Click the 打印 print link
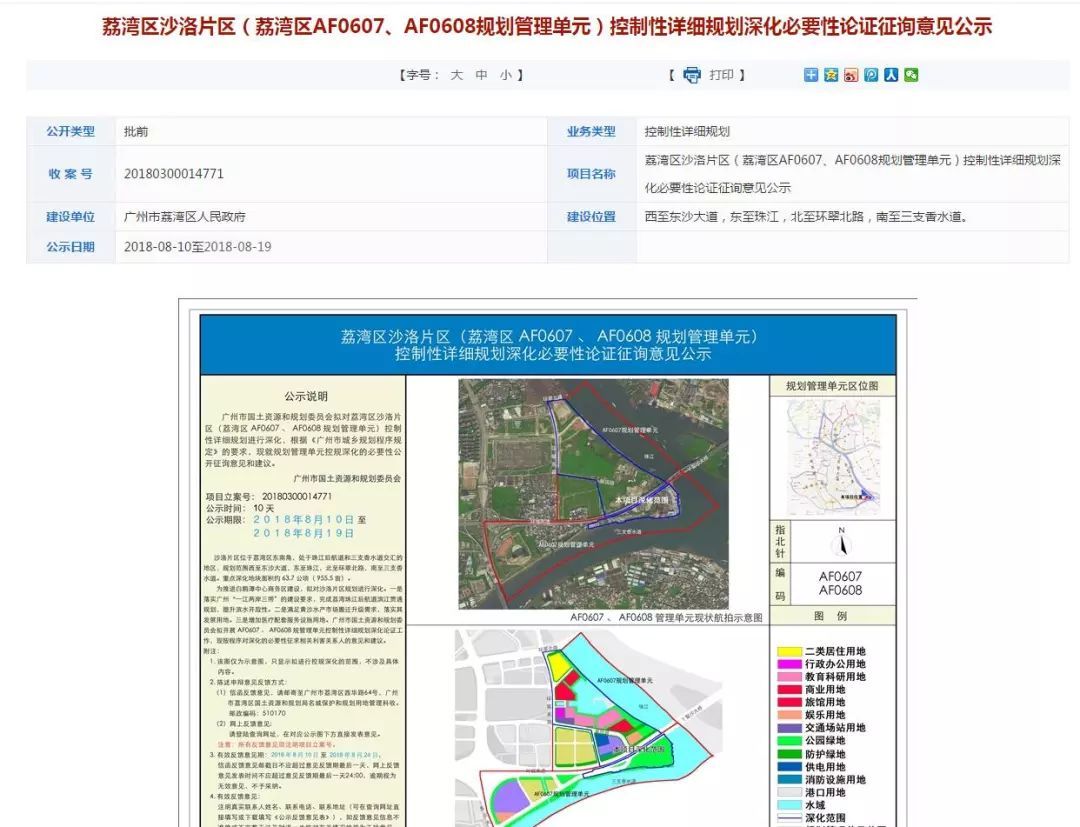Viewport: 1080px width, 827px height. tap(721, 75)
